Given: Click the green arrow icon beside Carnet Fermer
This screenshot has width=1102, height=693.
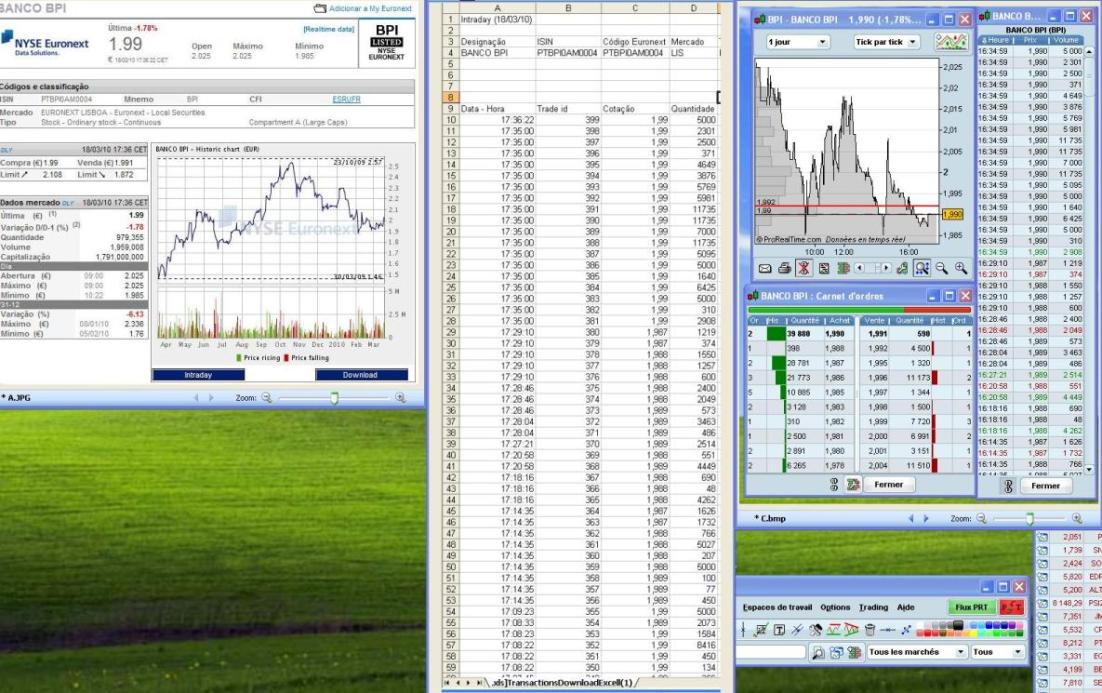Looking at the screenshot, I should 853,484.
